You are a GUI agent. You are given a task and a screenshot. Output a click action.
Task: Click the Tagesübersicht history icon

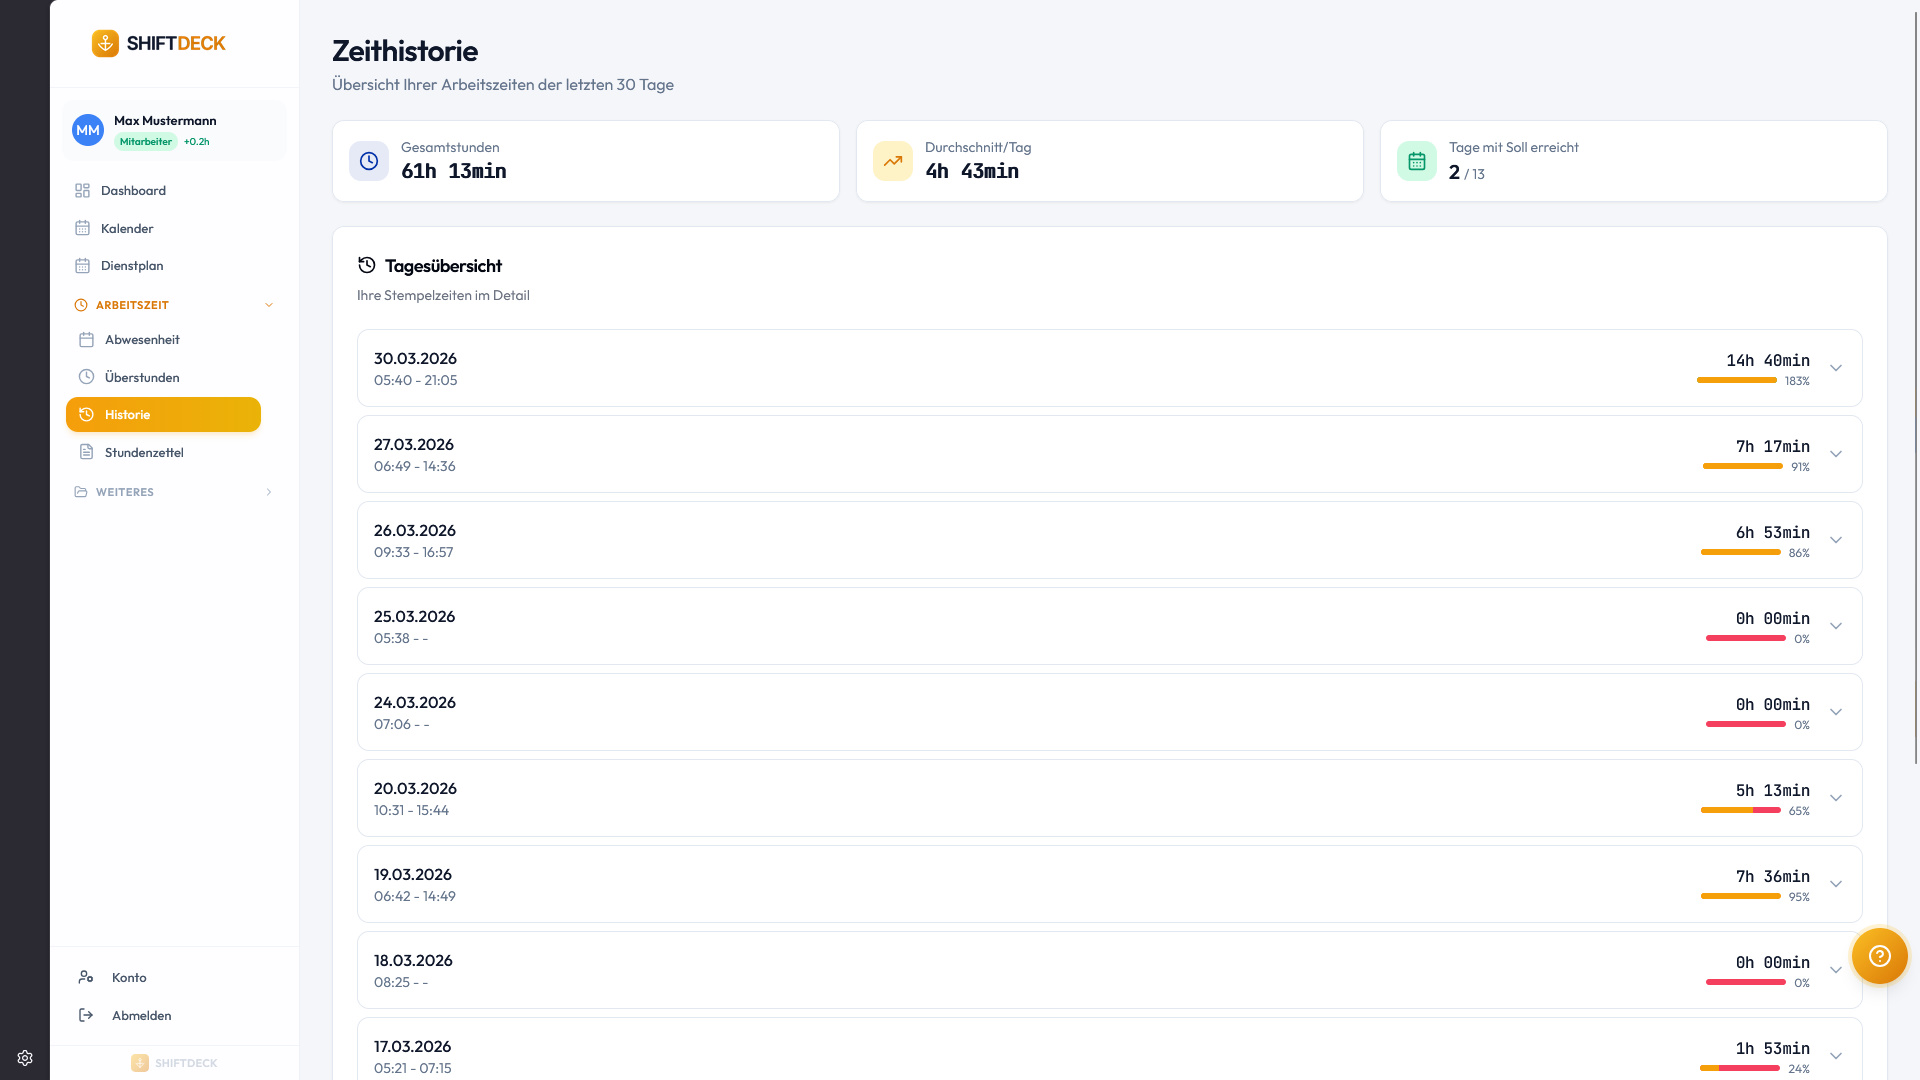coord(367,265)
